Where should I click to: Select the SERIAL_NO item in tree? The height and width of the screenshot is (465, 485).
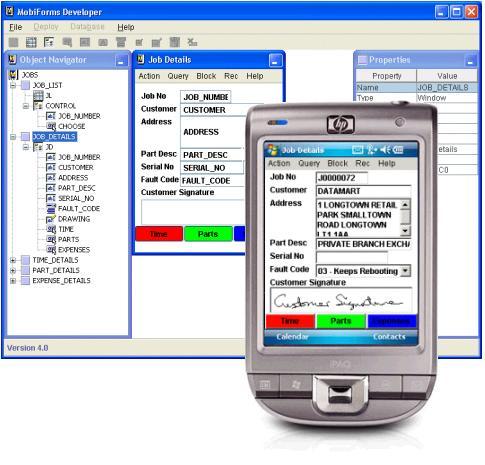click(x=76, y=198)
